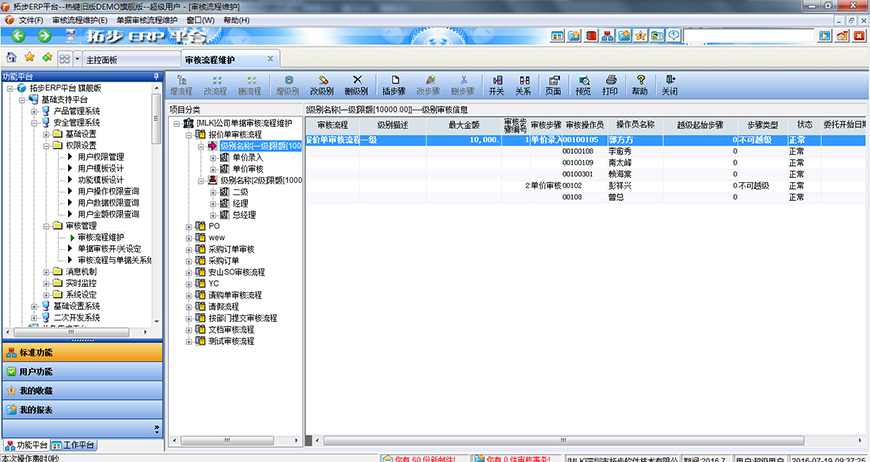This screenshot has height=462, width=870.
Task: Open 帮助 (help) from the toolbar
Action: [x=639, y=84]
